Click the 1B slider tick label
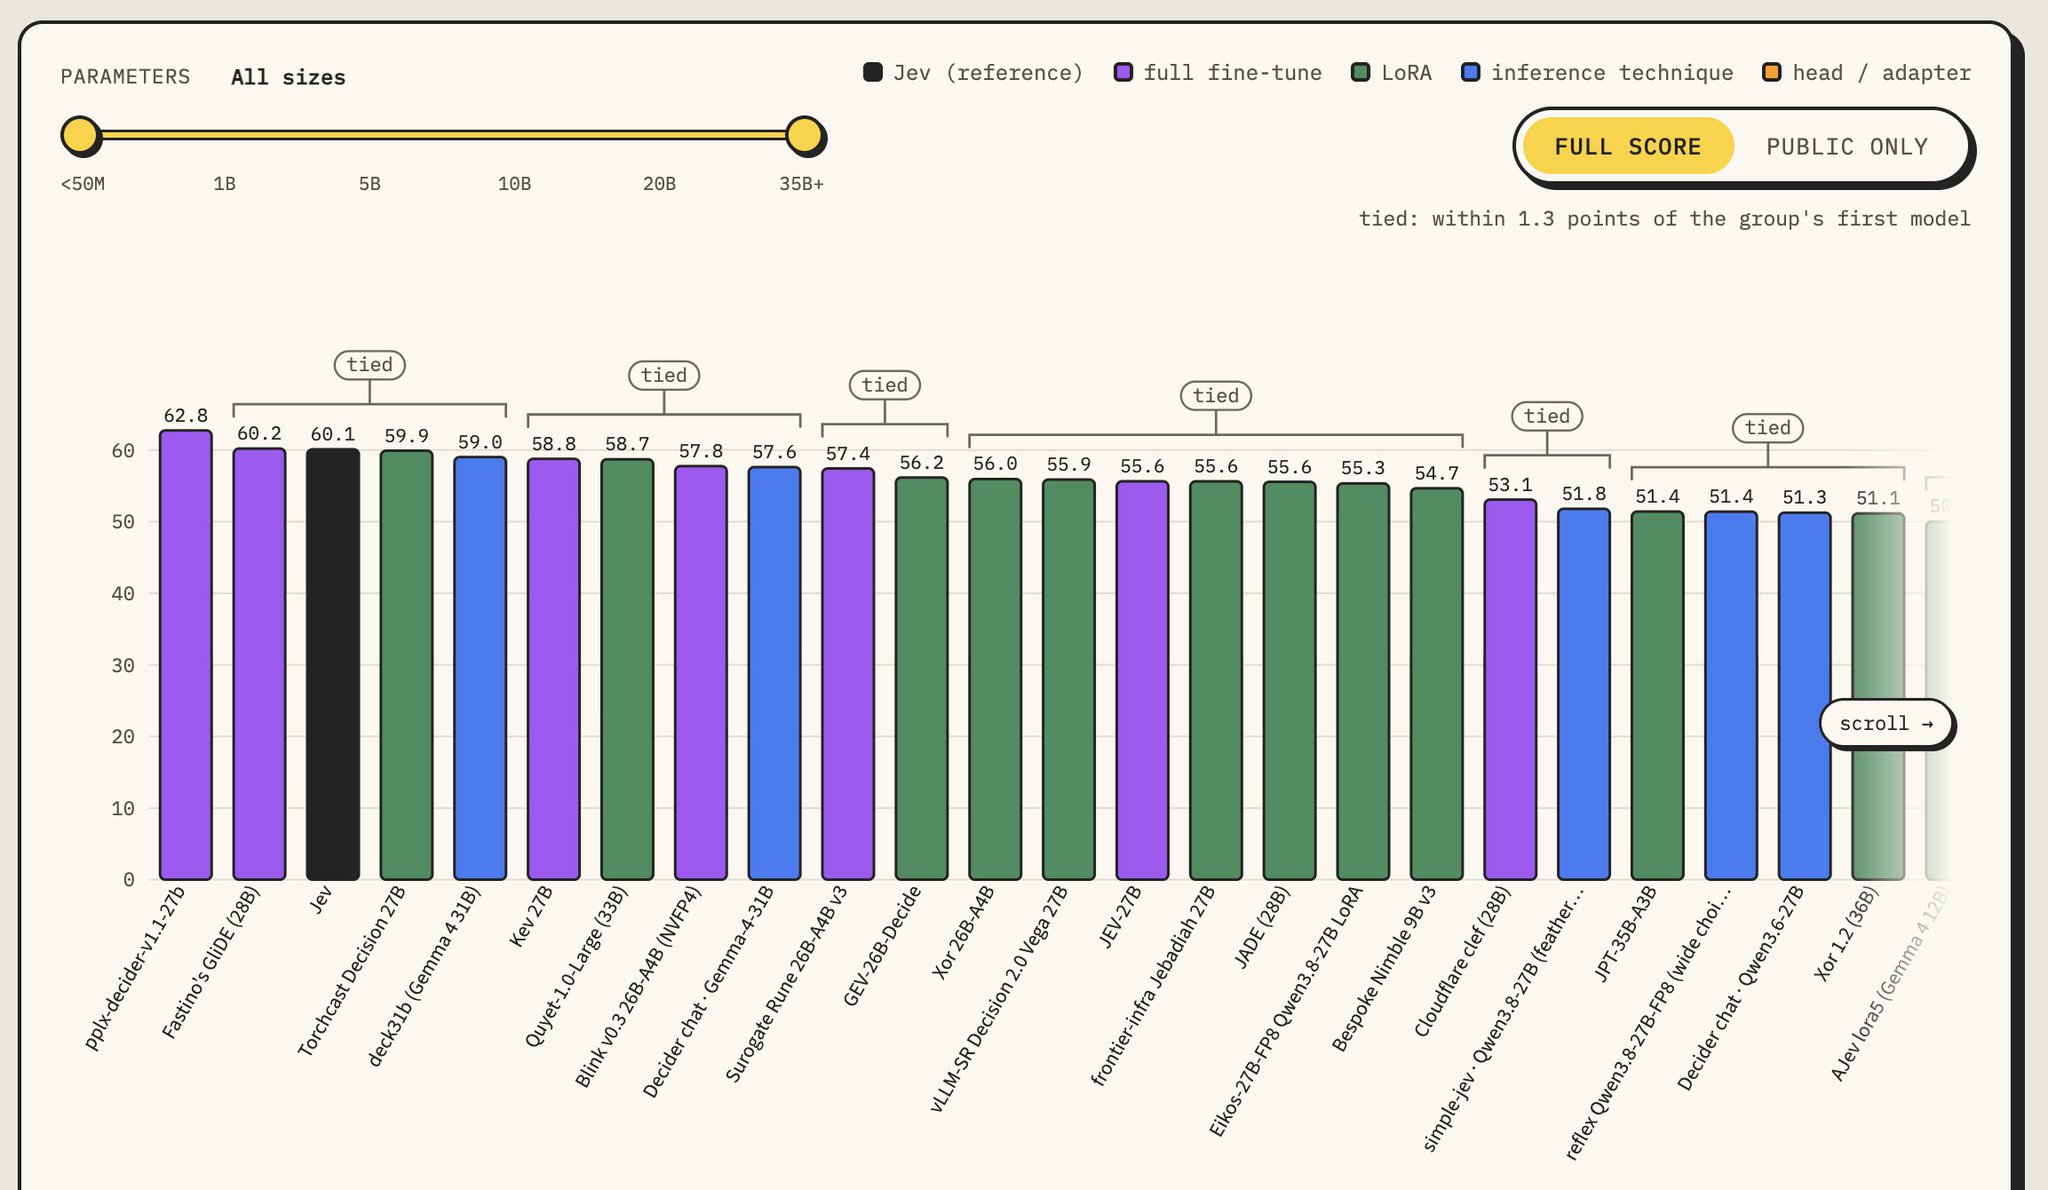Viewport: 2048px width, 1190px height. click(x=225, y=184)
